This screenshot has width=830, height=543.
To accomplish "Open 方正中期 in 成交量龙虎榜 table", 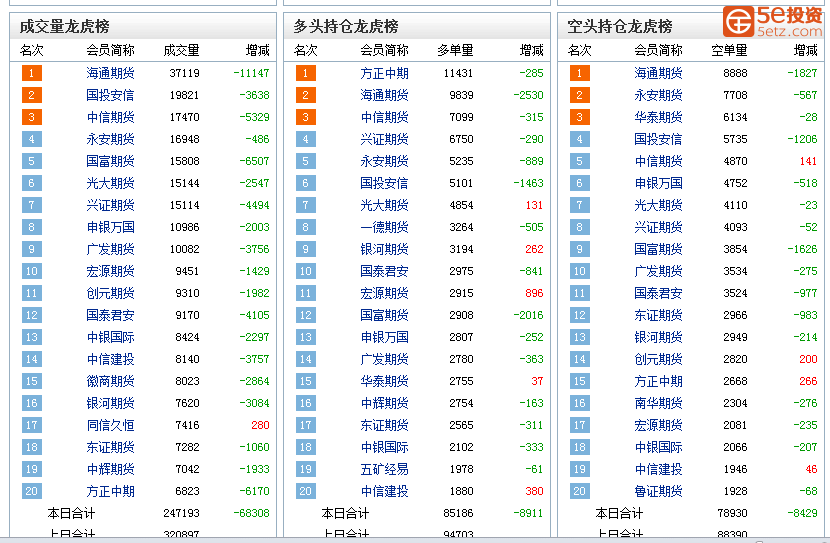I will click(x=110, y=491).
